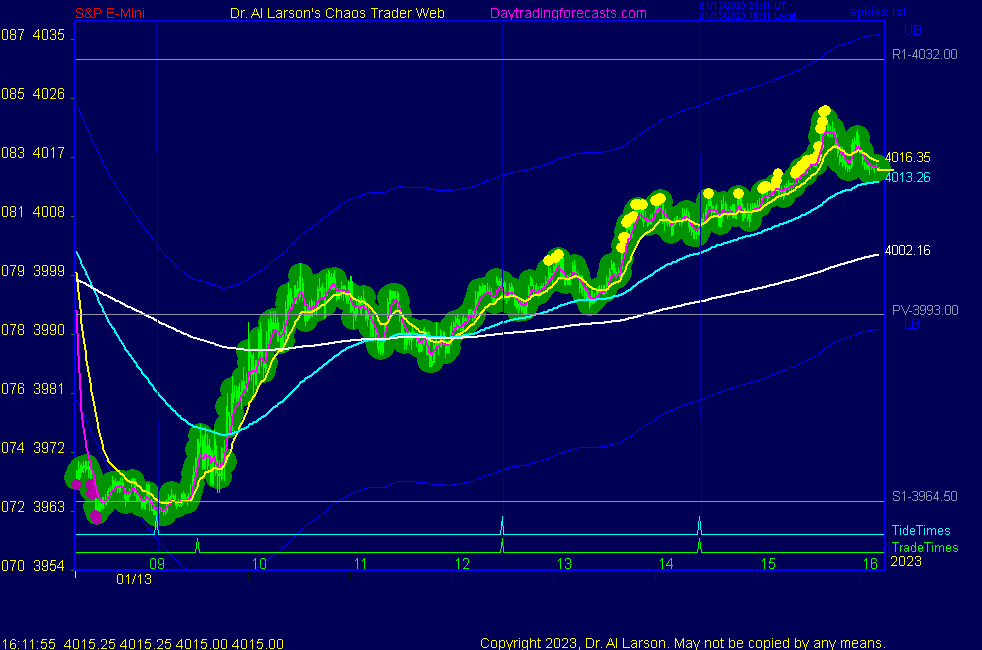Screen dimensions: 982x650
Task: Select the "3990" price axis label
Action: pos(49,330)
